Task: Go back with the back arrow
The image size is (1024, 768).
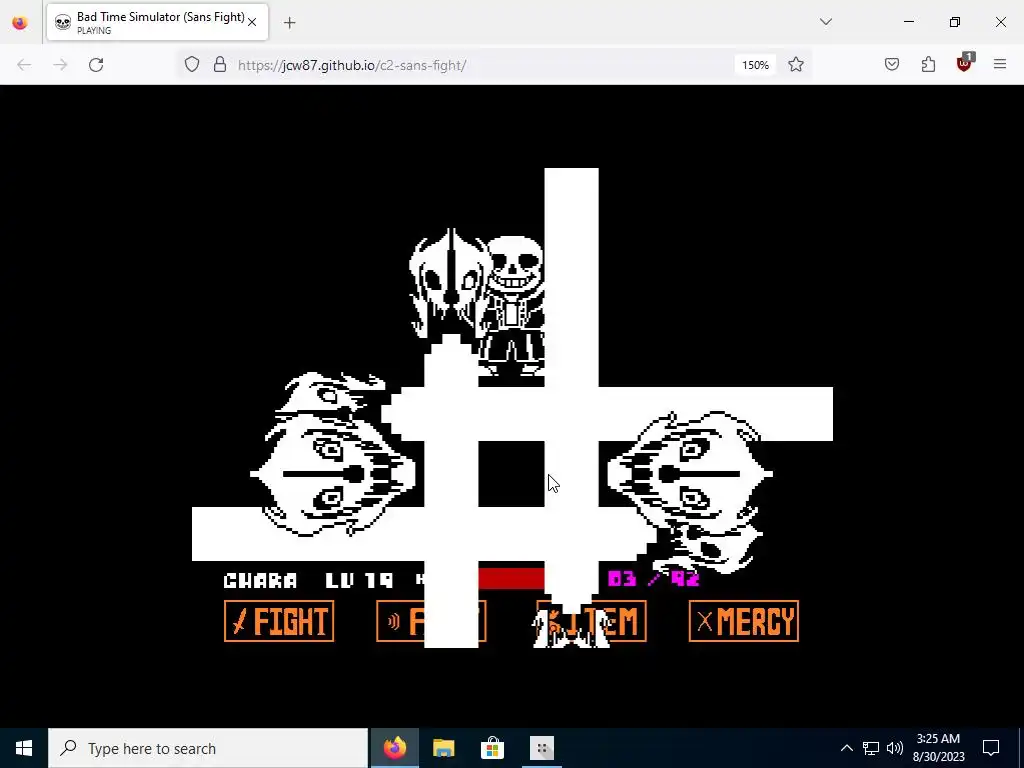Action: click(x=24, y=65)
